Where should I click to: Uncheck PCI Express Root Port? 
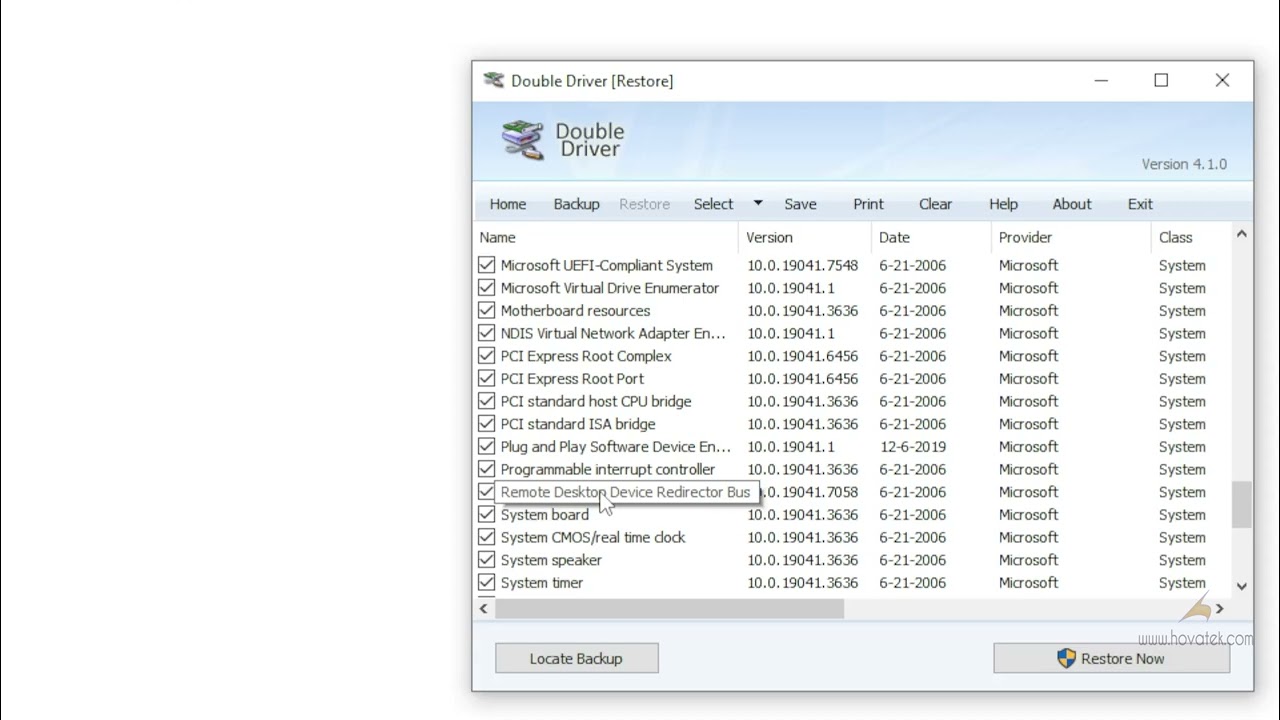tap(486, 378)
